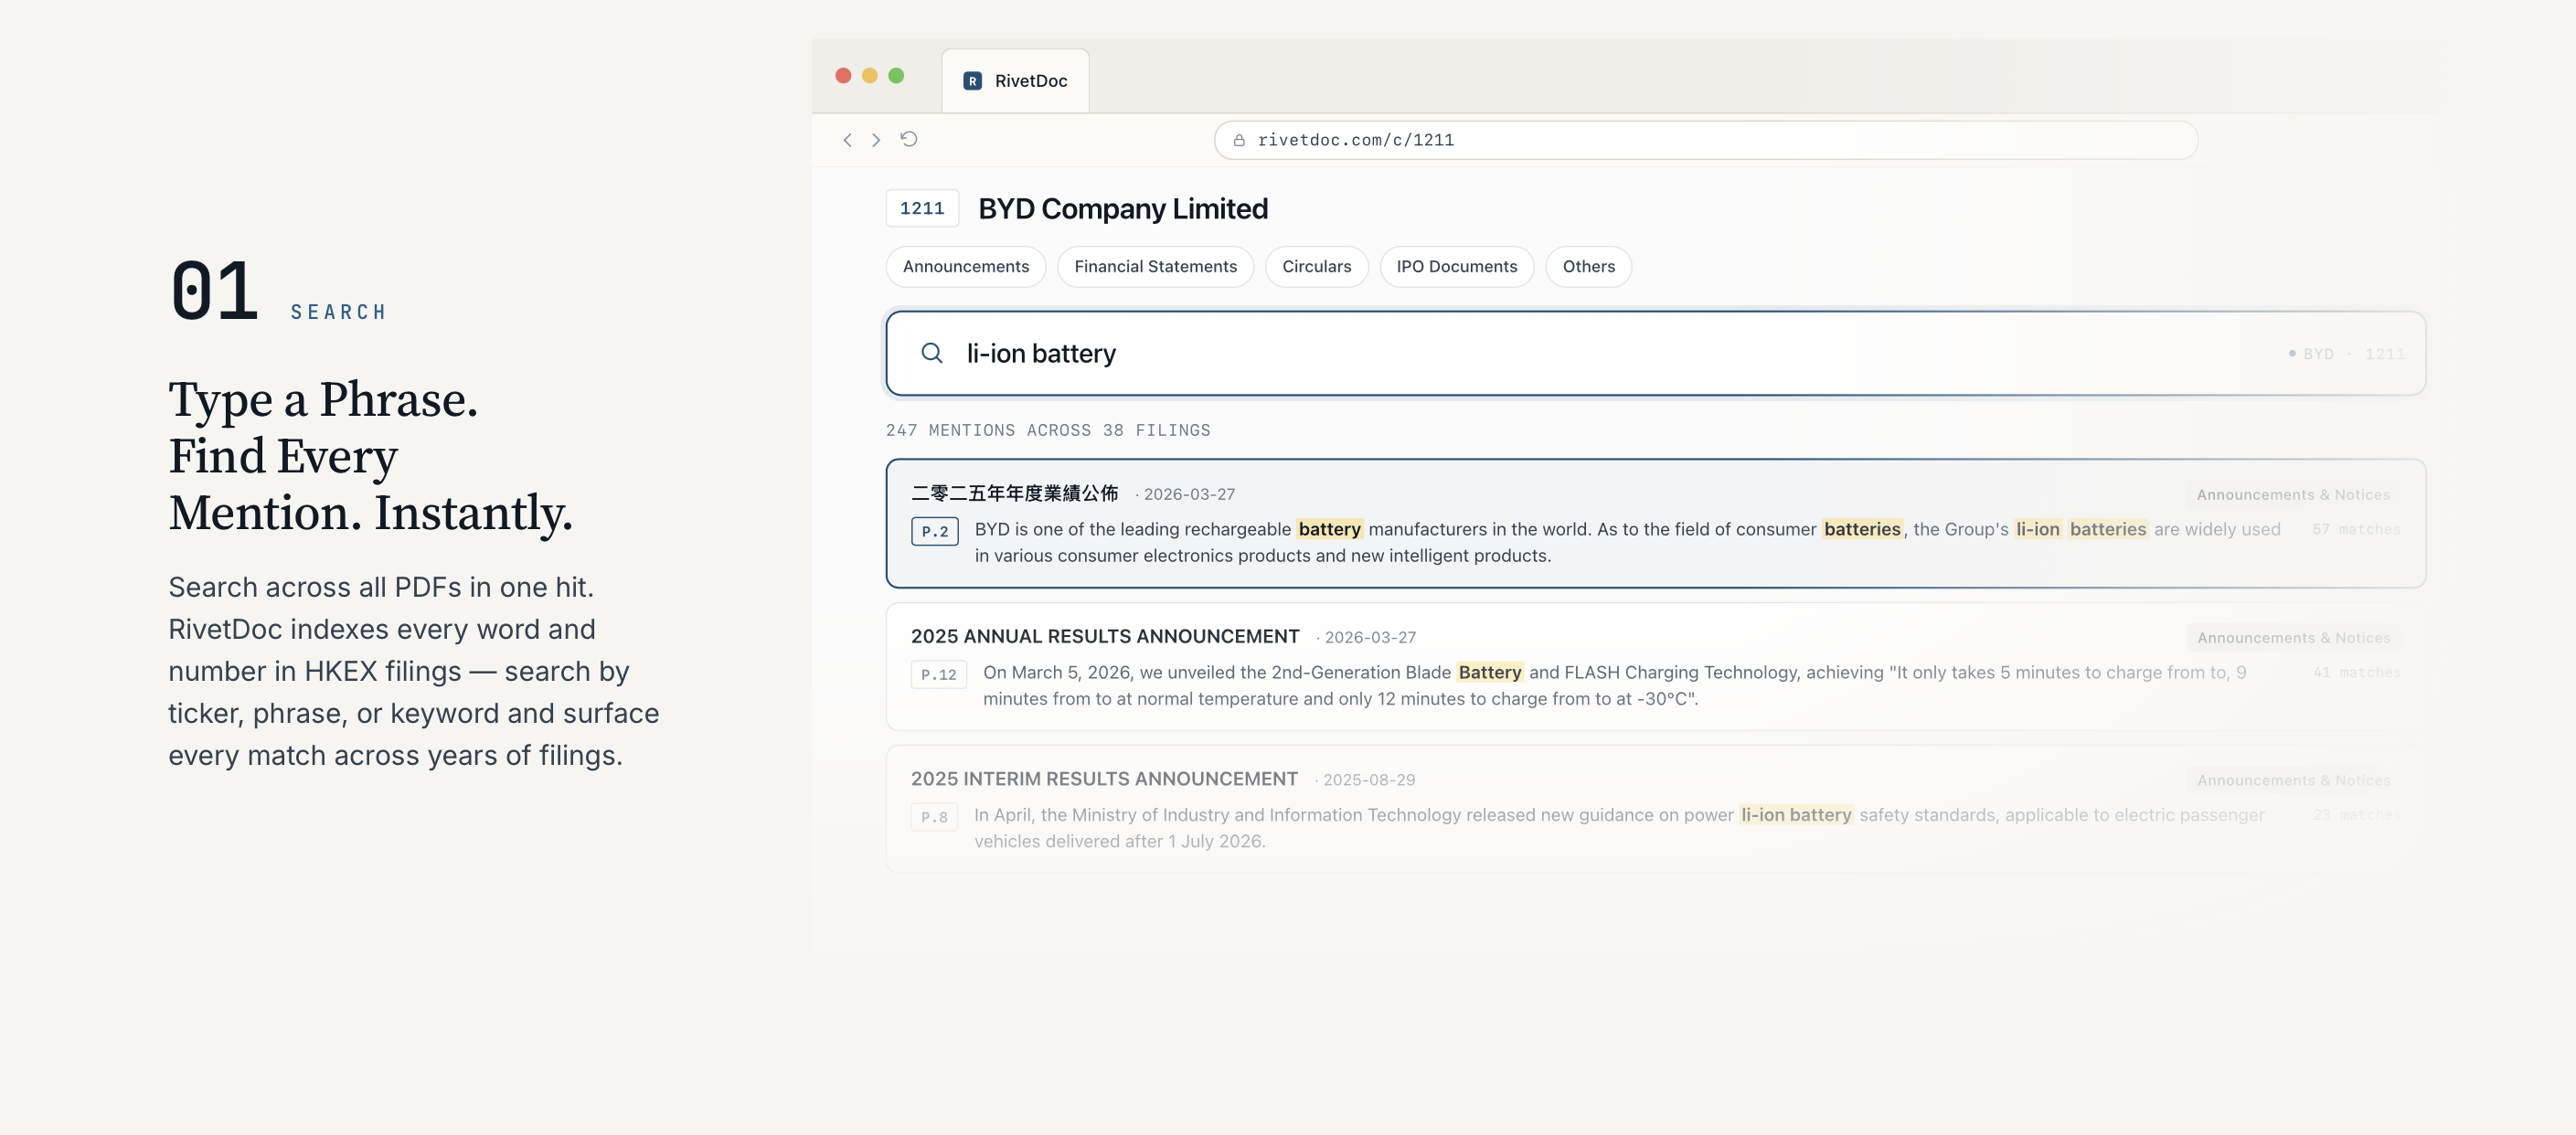
Task: Click the lock icon in the address bar
Action: (x=1239, y=140)
